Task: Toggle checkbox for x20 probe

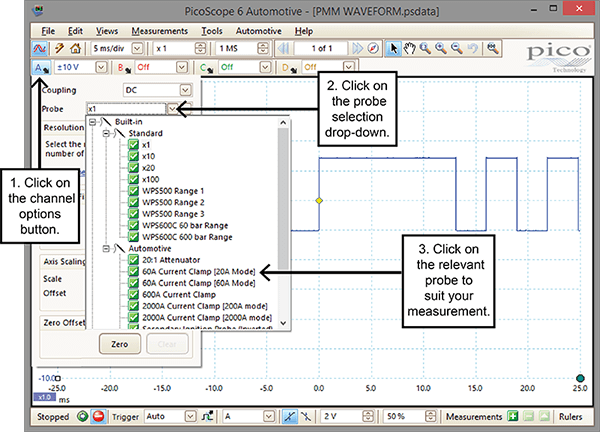Action: 133,168
